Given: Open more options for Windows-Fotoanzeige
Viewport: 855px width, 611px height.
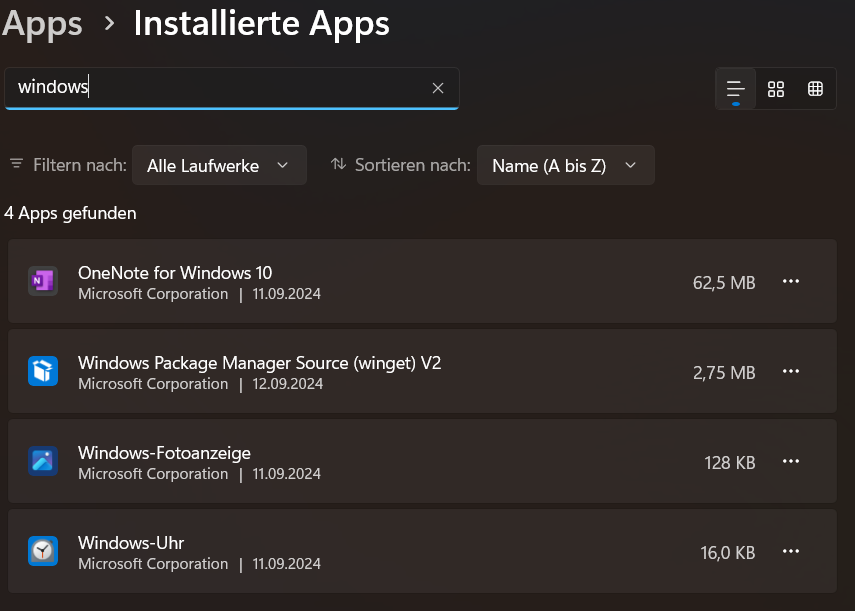Looking at the screenshot, I should [791, 461].
